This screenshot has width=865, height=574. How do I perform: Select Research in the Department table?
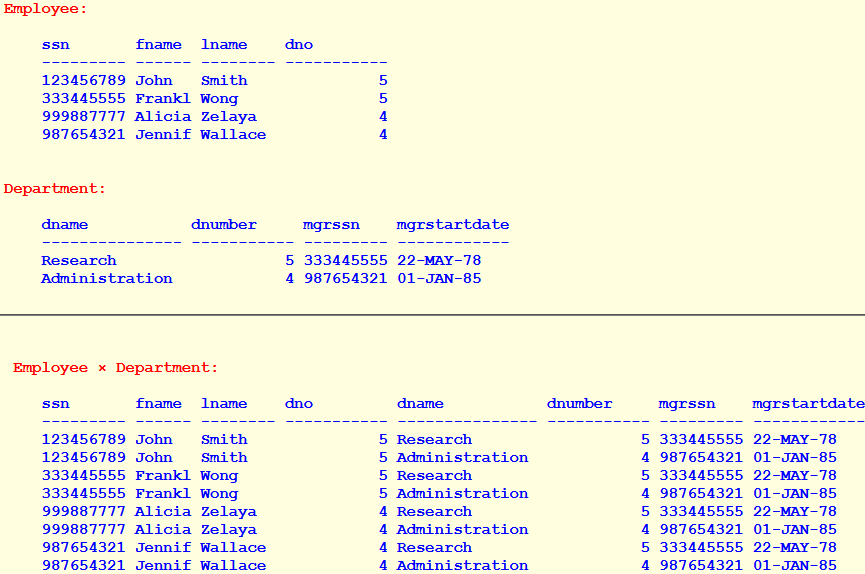pos(78,261)
